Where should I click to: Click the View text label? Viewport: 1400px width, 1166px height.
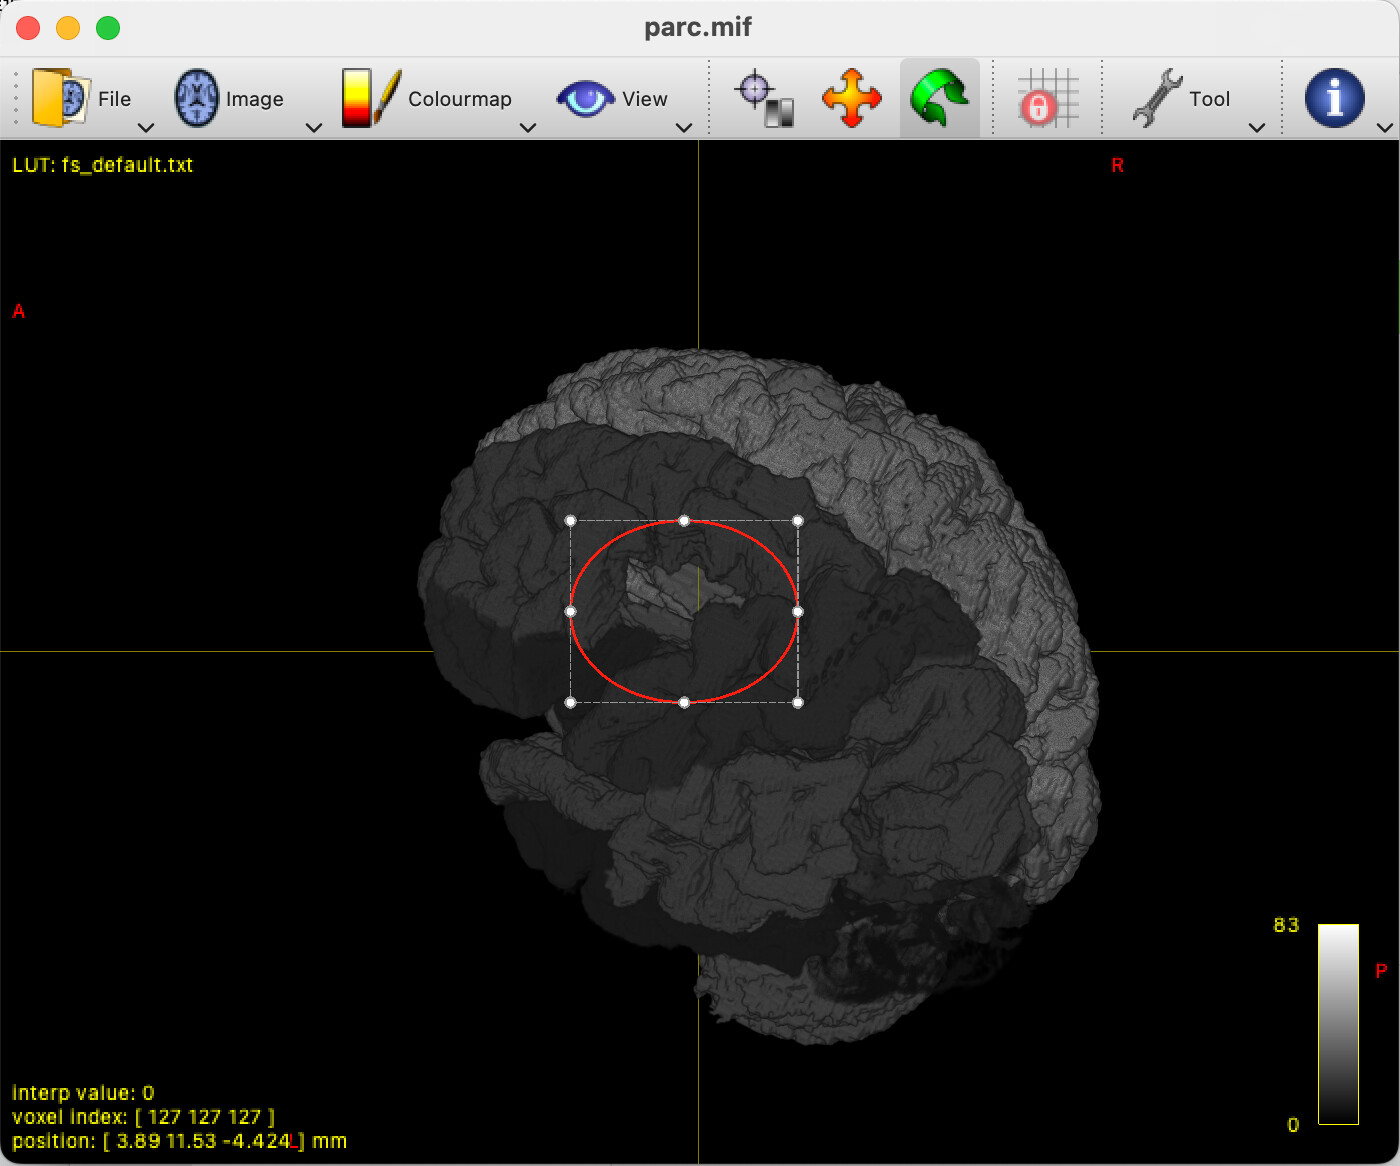(x=644, y=99)
